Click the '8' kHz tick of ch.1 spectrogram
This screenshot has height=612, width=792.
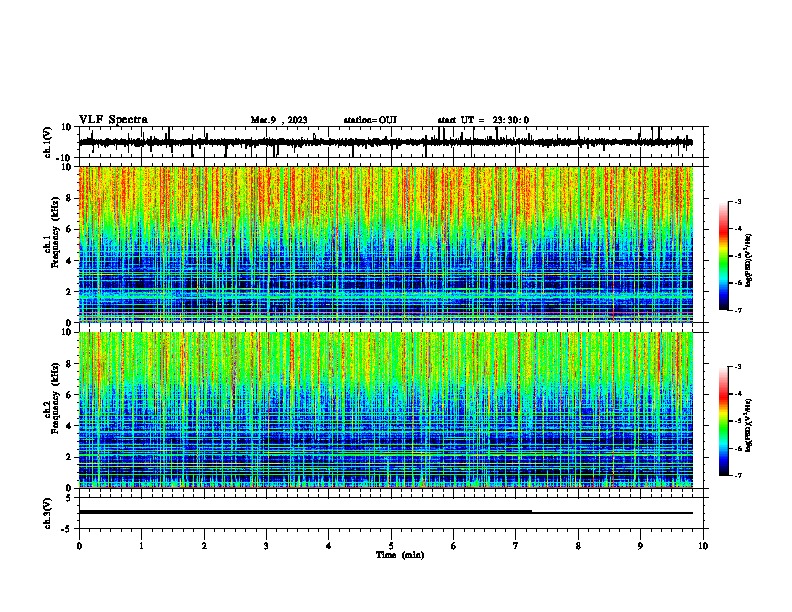point(70,198)
